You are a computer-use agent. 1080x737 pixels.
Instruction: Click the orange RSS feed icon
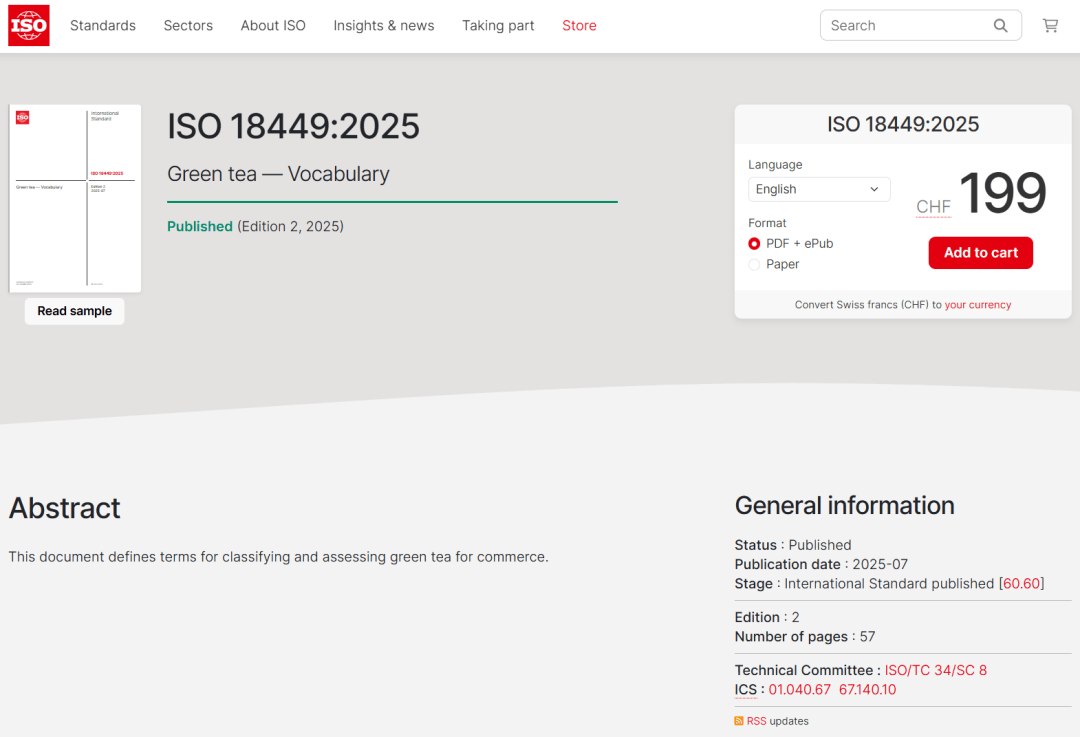[x=739, y=721]
